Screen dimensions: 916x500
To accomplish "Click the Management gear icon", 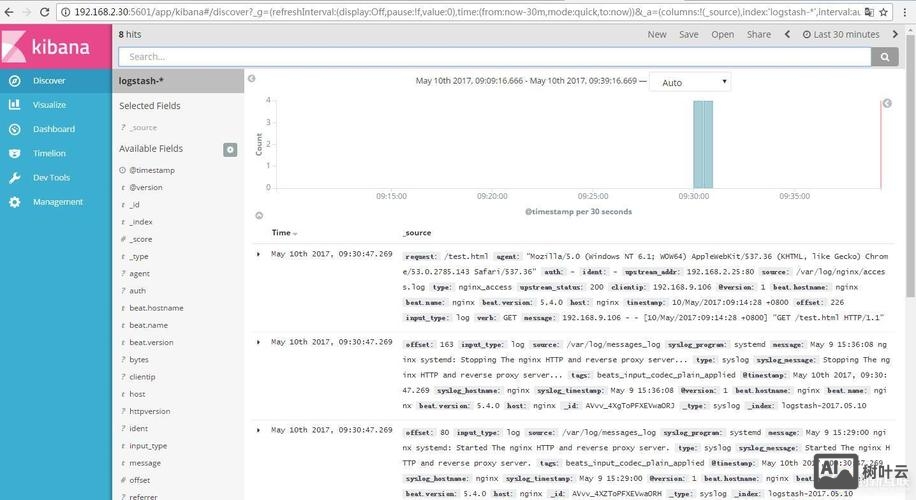I will (14, 202).
